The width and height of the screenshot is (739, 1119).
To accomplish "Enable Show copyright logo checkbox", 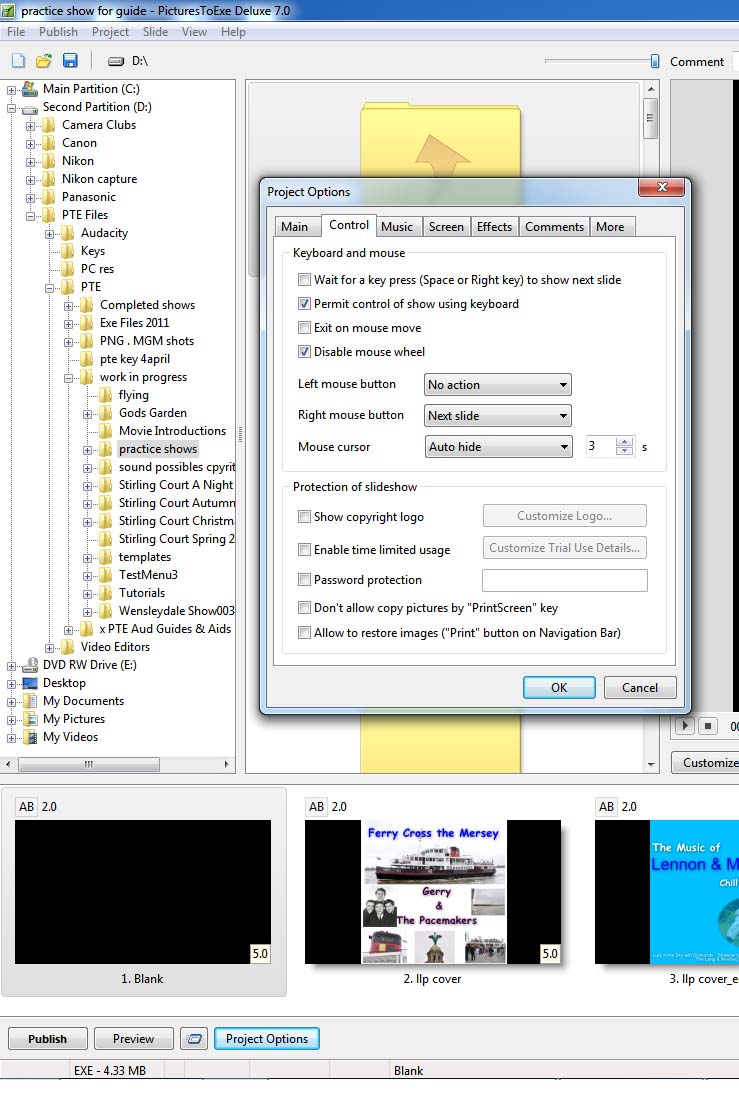I will (305, 517).
